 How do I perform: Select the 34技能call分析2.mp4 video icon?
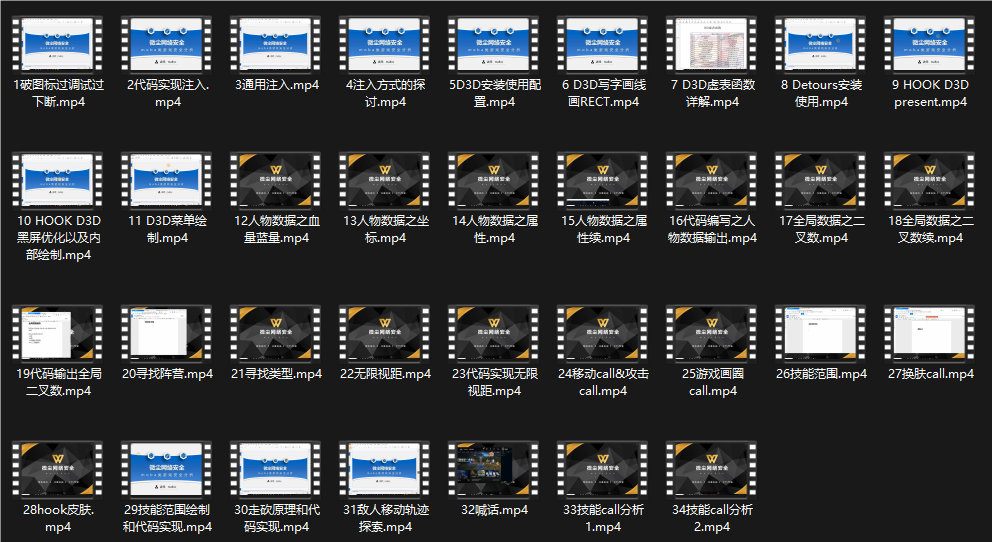pos(712,469)
